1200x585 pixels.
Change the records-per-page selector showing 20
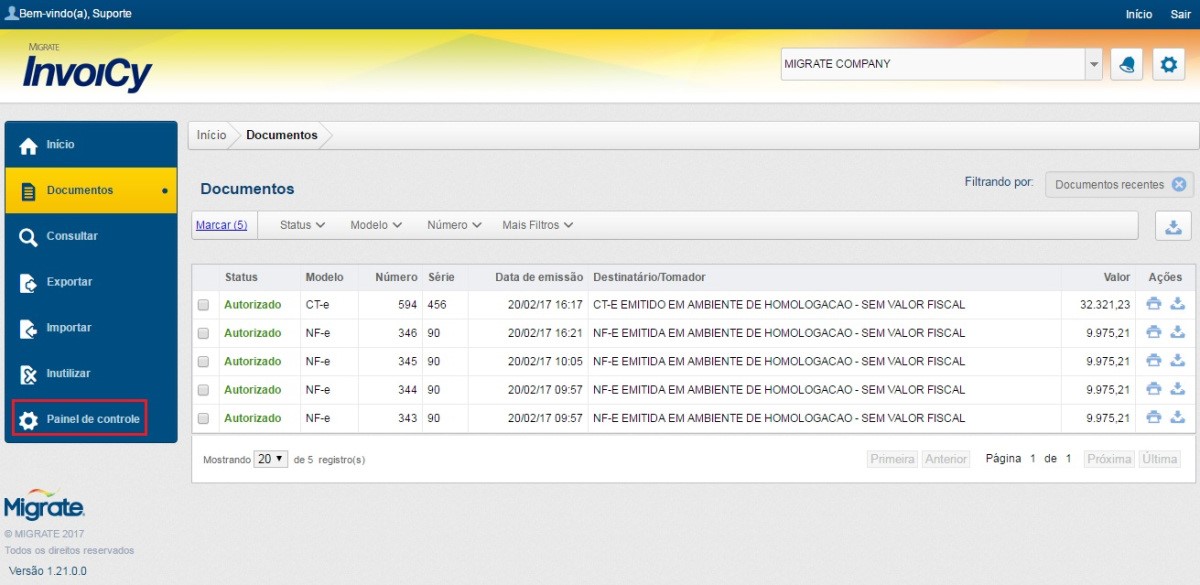click(270, 459)
